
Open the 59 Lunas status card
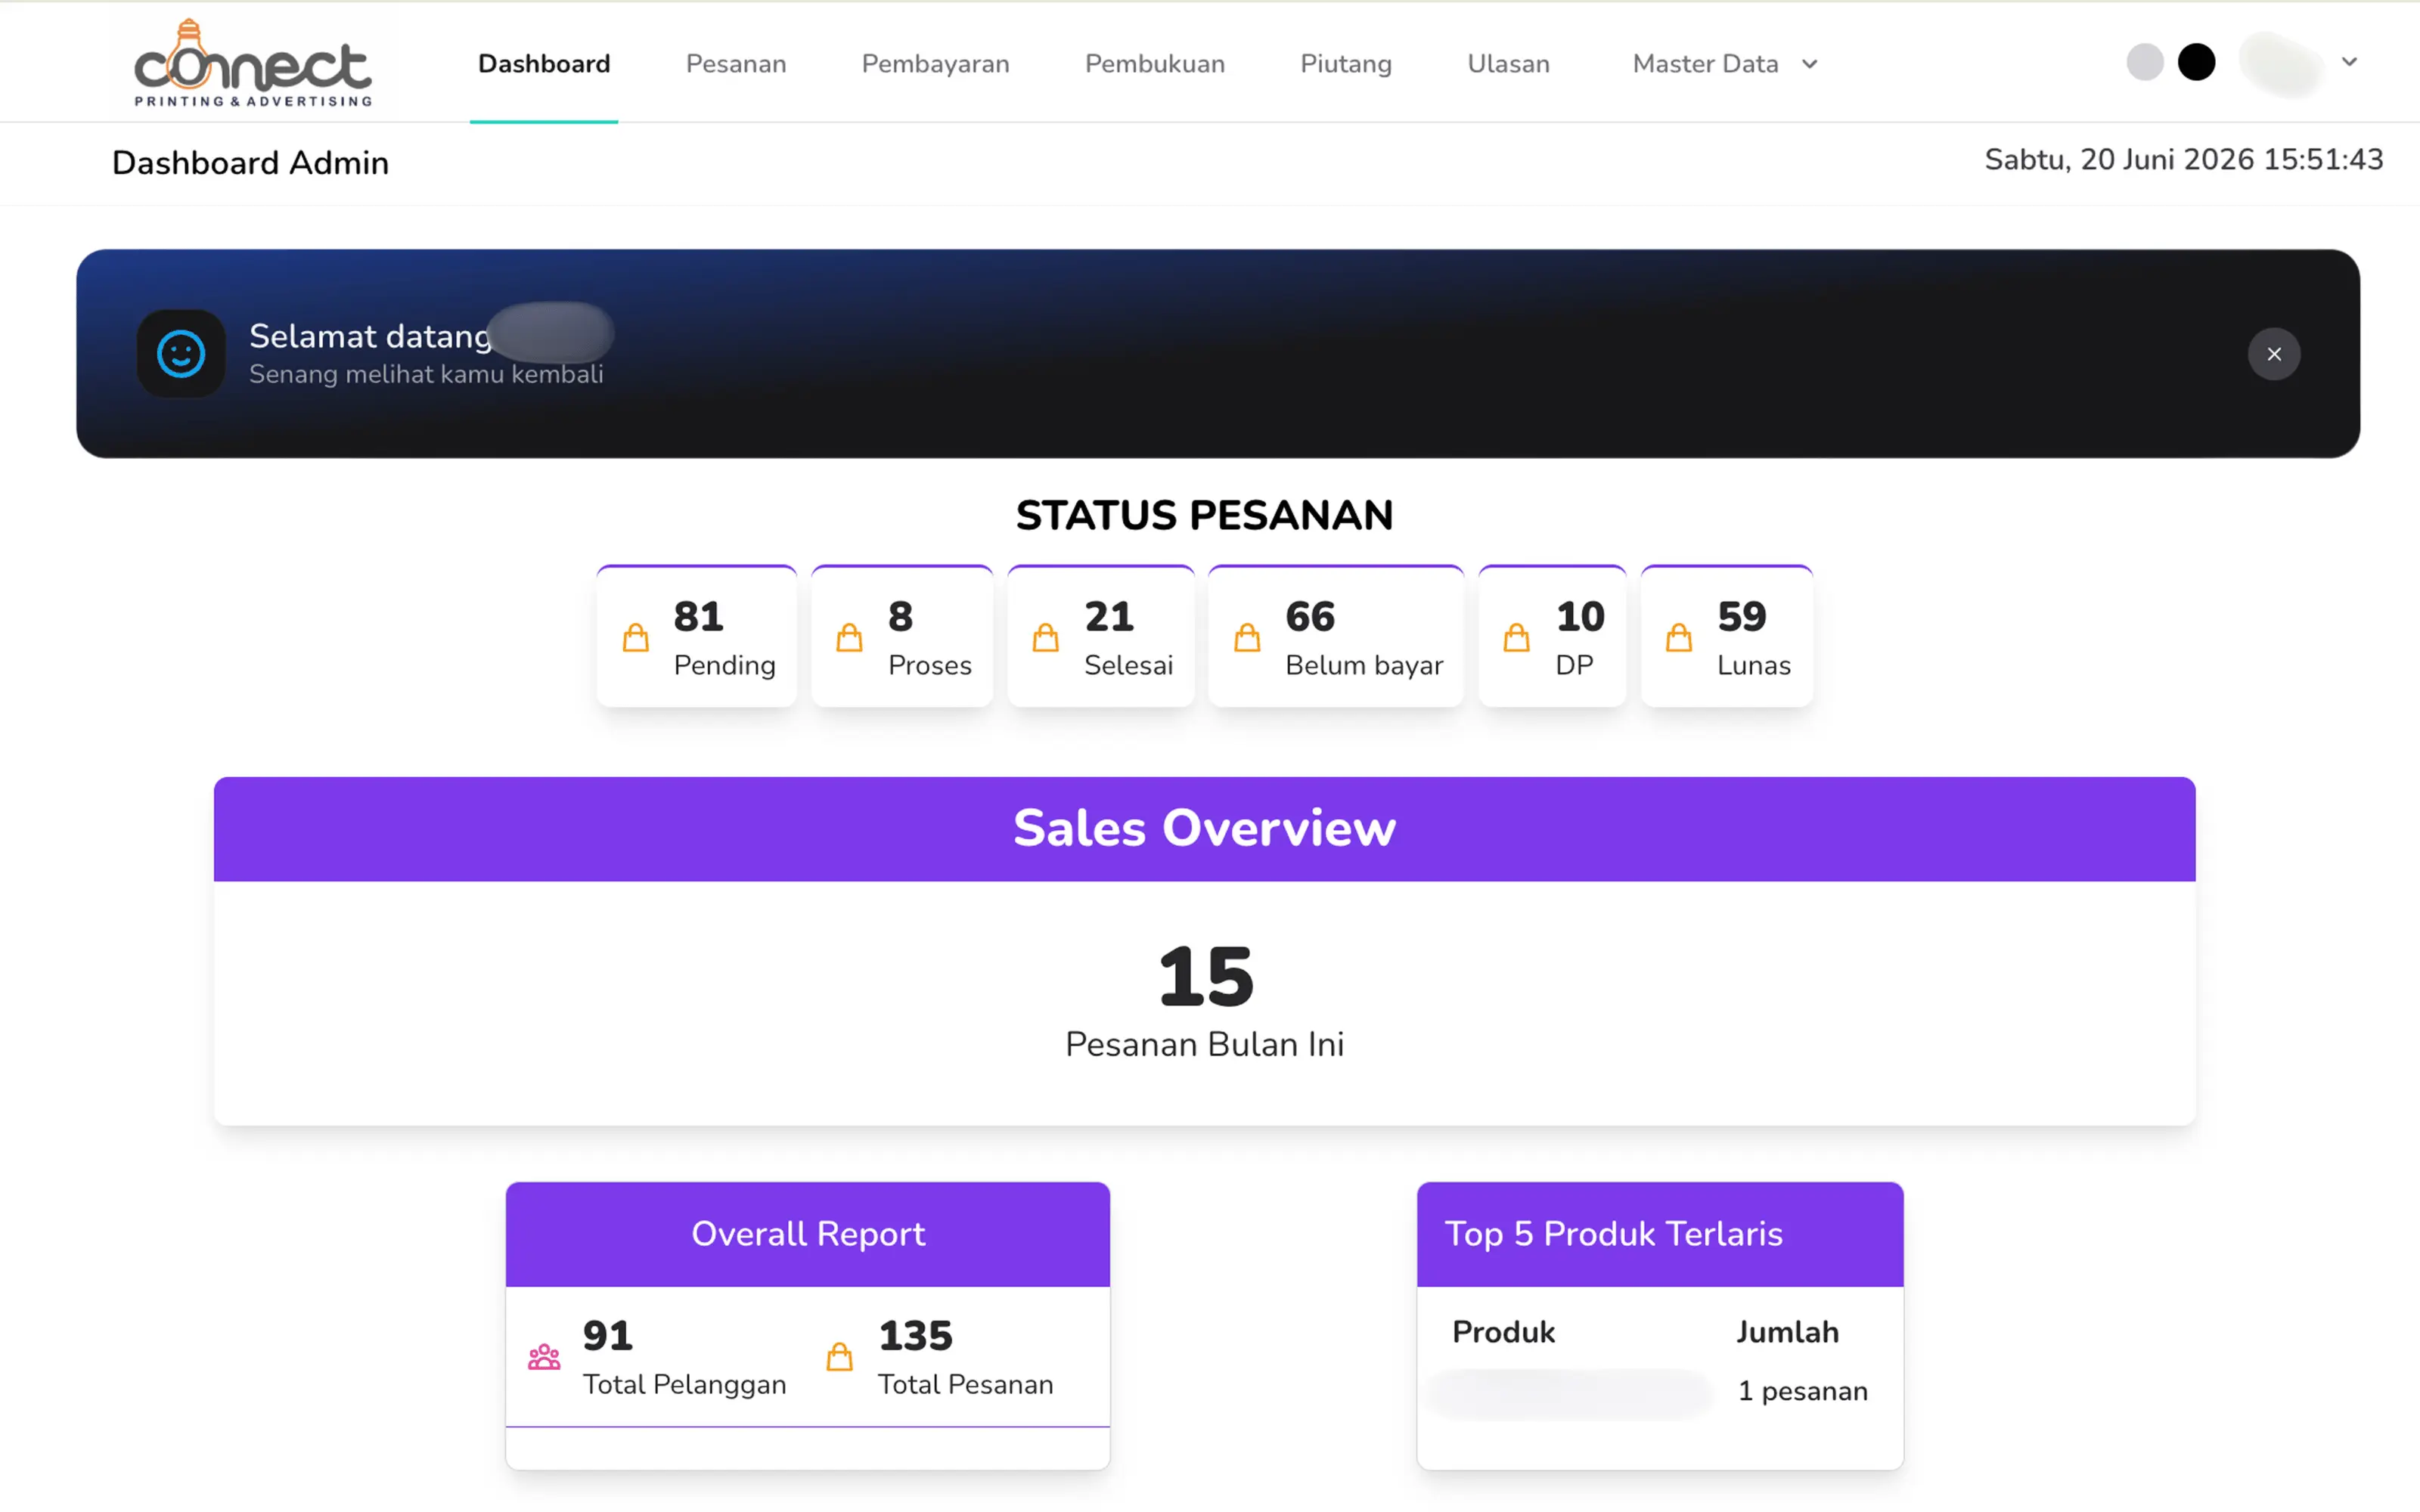point(1727,636)
